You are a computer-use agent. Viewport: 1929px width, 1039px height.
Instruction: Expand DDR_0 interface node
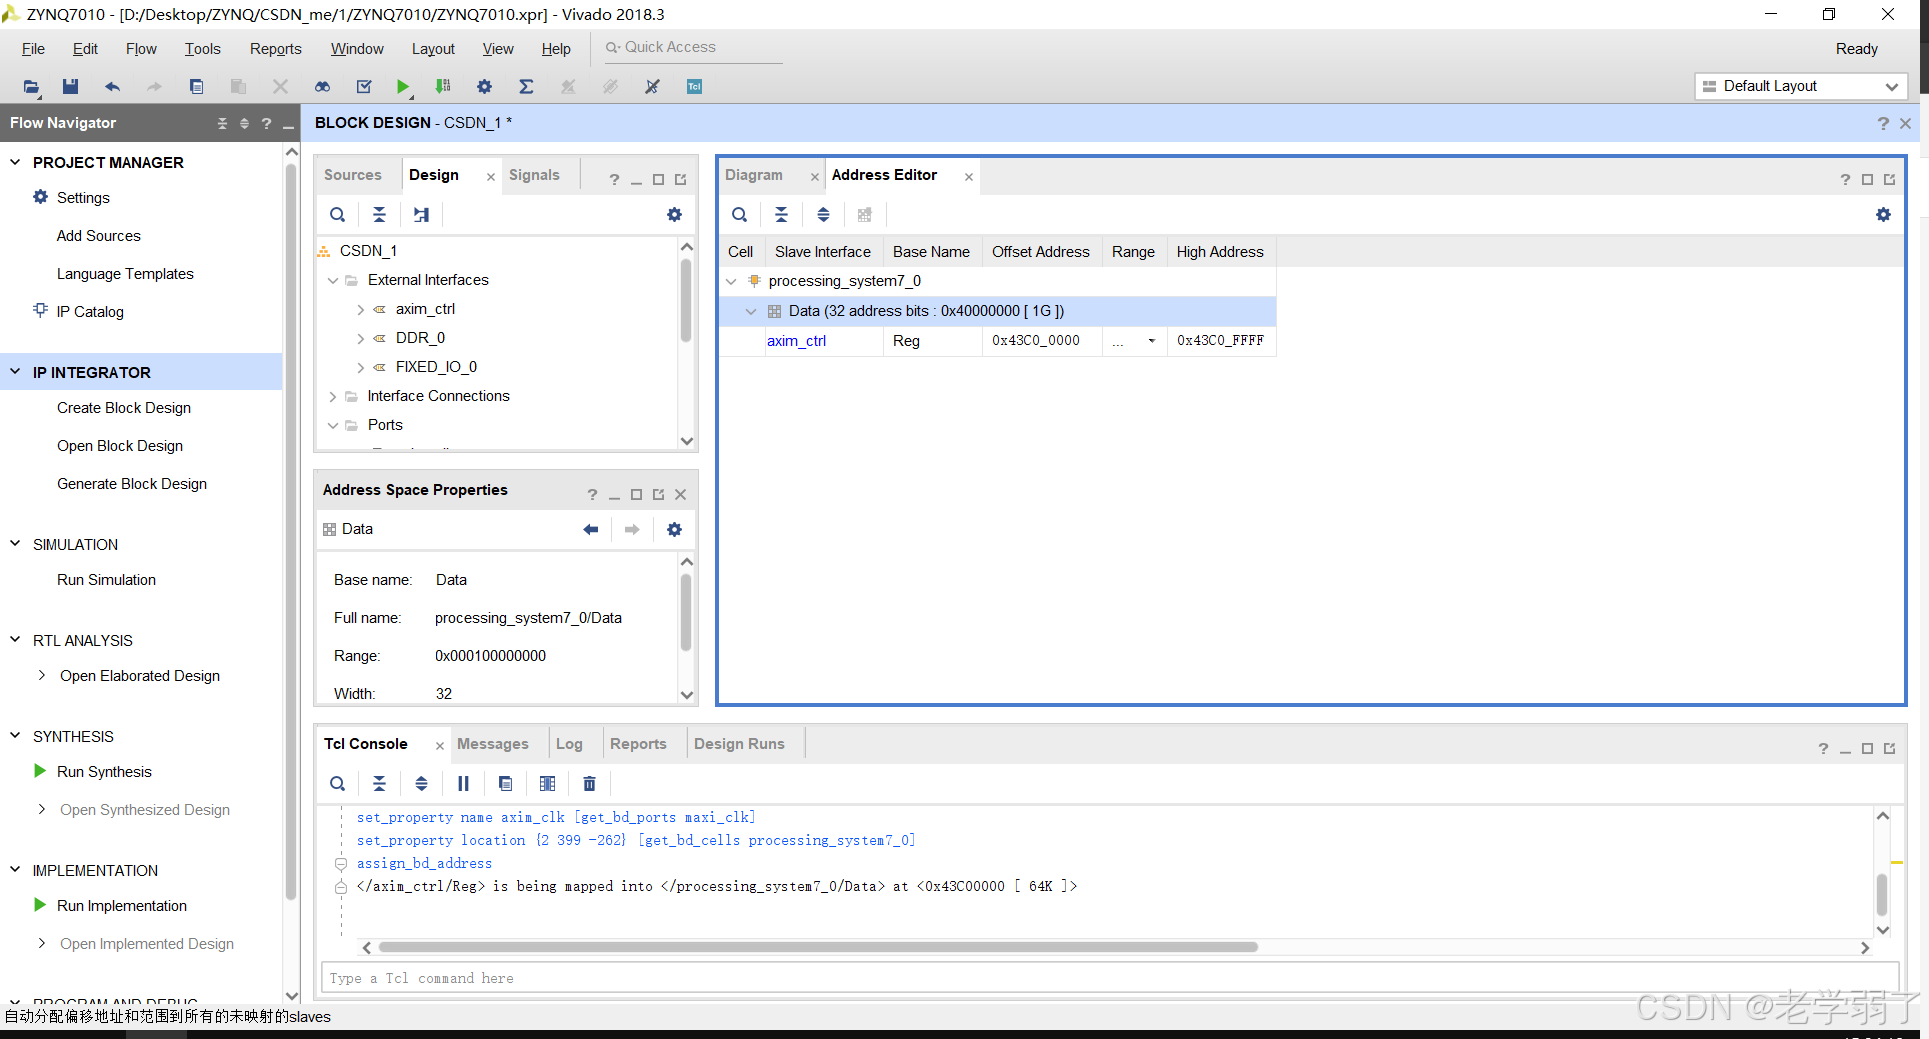point(360,339)
